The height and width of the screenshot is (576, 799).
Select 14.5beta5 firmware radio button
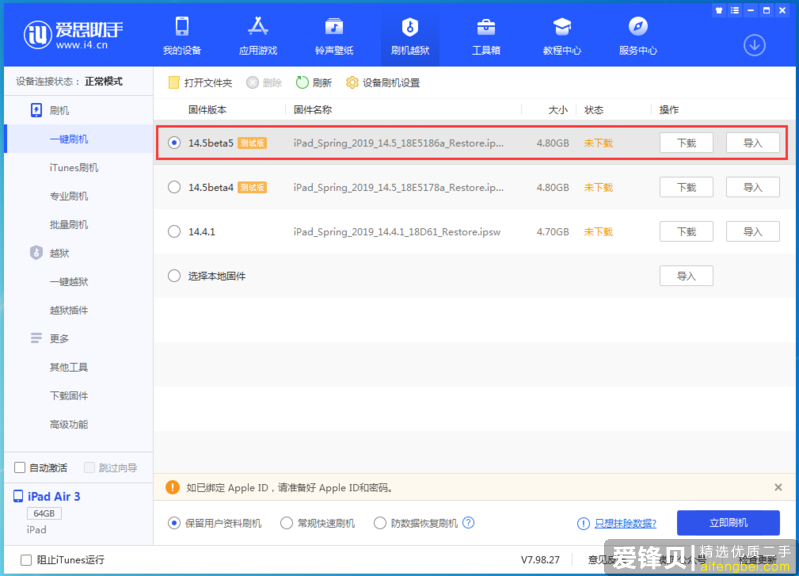(174, 143)
